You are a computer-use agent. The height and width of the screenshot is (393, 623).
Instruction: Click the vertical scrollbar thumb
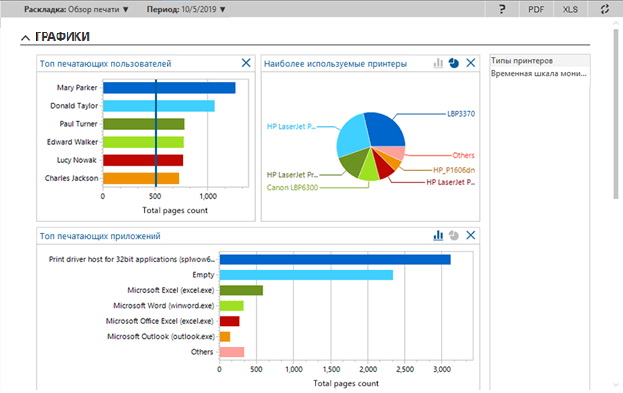[617, 113]
